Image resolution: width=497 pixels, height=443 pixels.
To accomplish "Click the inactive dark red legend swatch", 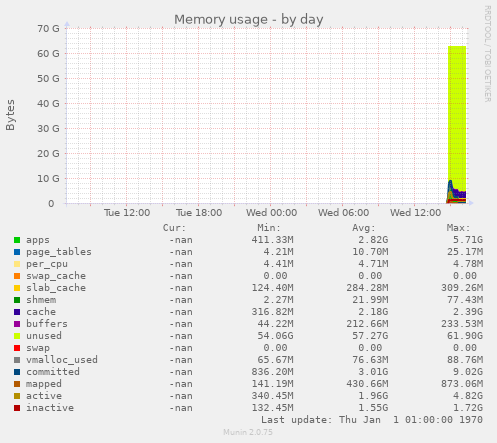I will click(x=17, y=408).
